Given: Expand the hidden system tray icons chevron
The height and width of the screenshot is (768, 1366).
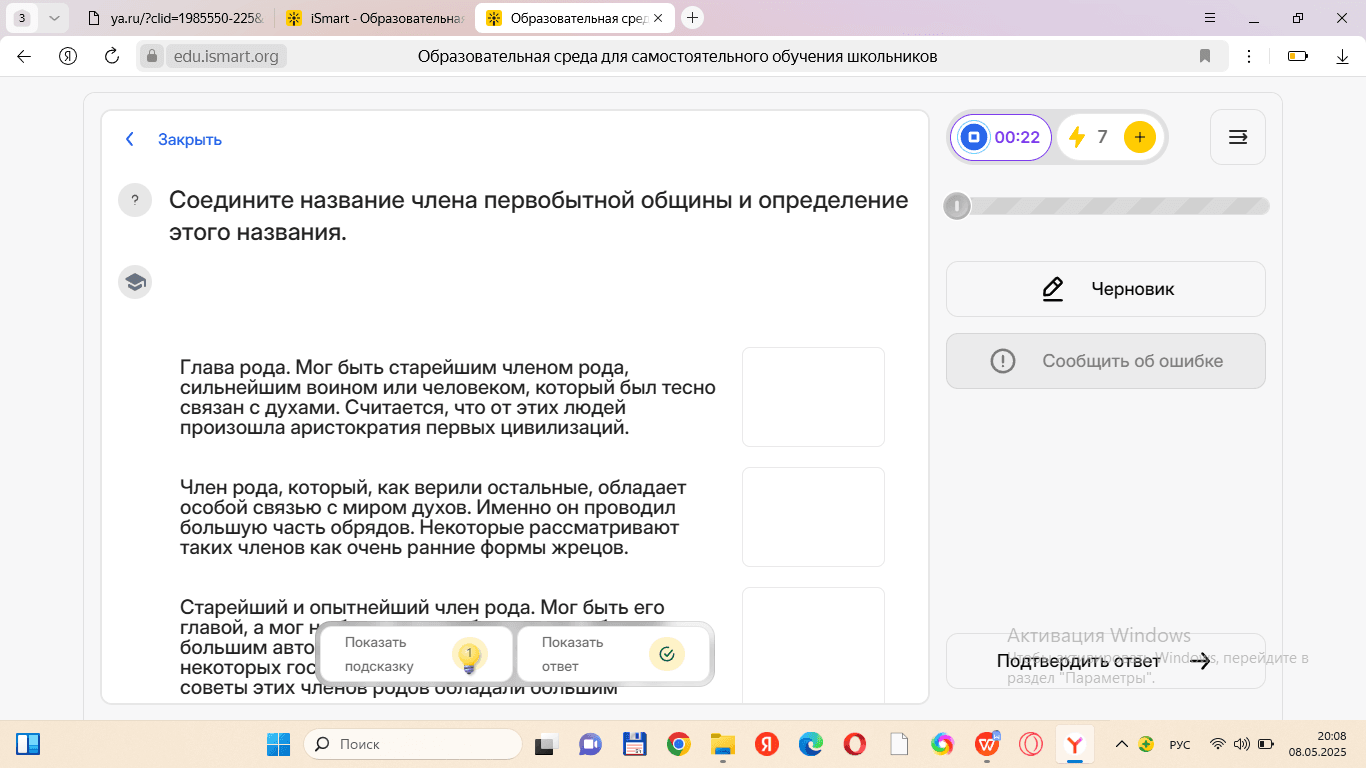Looking at the screenshot, I should [1121, 744].
